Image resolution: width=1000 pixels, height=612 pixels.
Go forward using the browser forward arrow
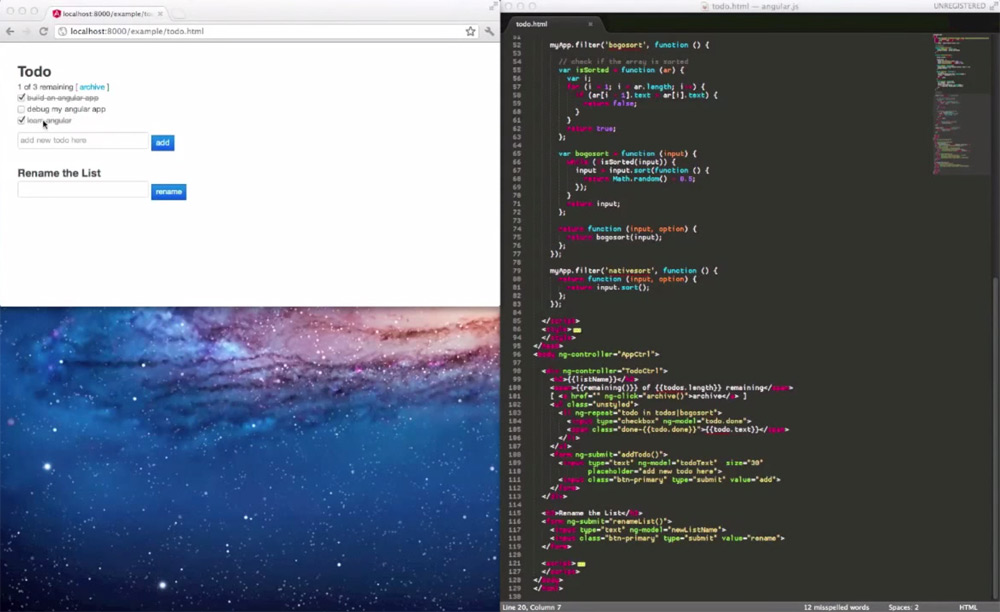(x=27, y=31)
